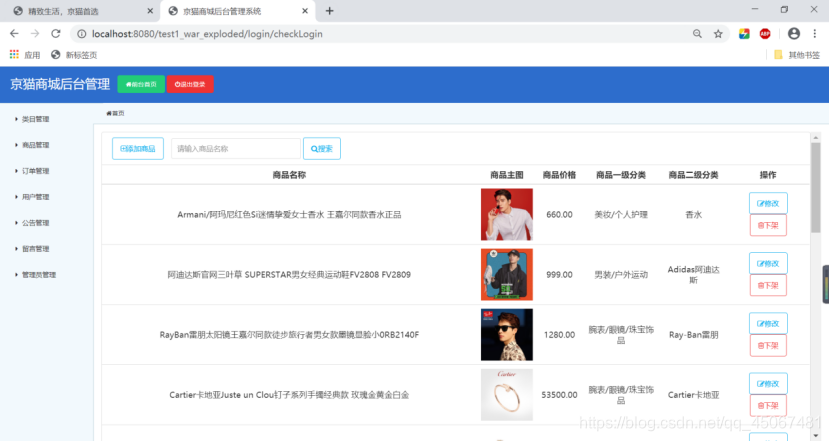Close the 京猫商城后台管理系统 tab
The image size is (830, 441).
pyautogui.click(x=305, y=11)
